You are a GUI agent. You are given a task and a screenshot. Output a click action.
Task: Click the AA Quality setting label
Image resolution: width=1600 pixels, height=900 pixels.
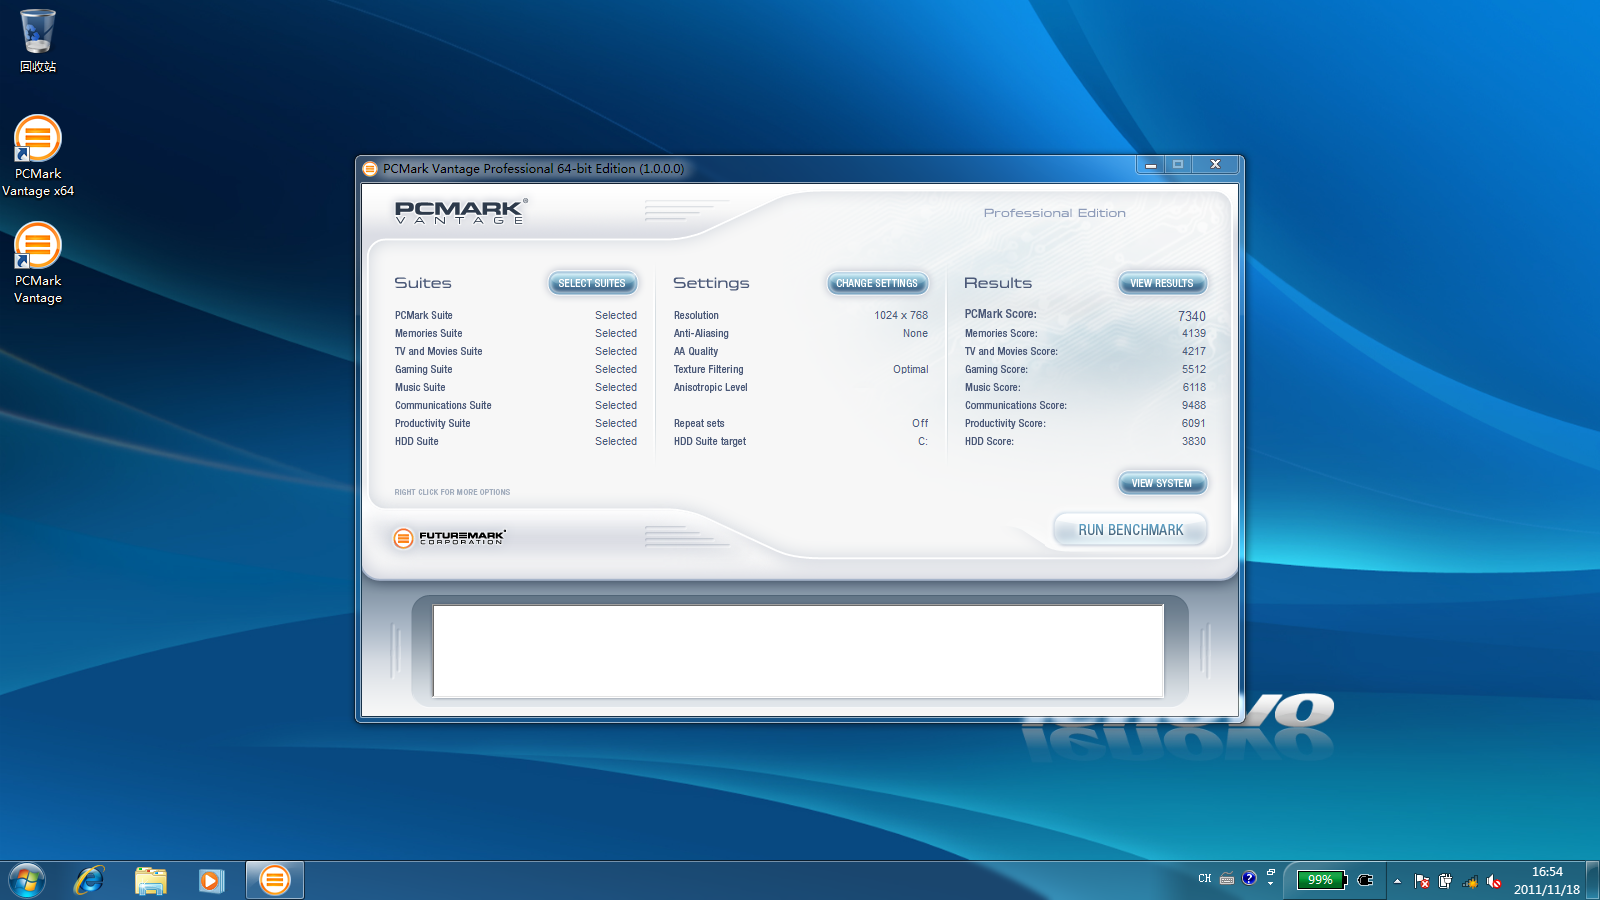[696, 351]
